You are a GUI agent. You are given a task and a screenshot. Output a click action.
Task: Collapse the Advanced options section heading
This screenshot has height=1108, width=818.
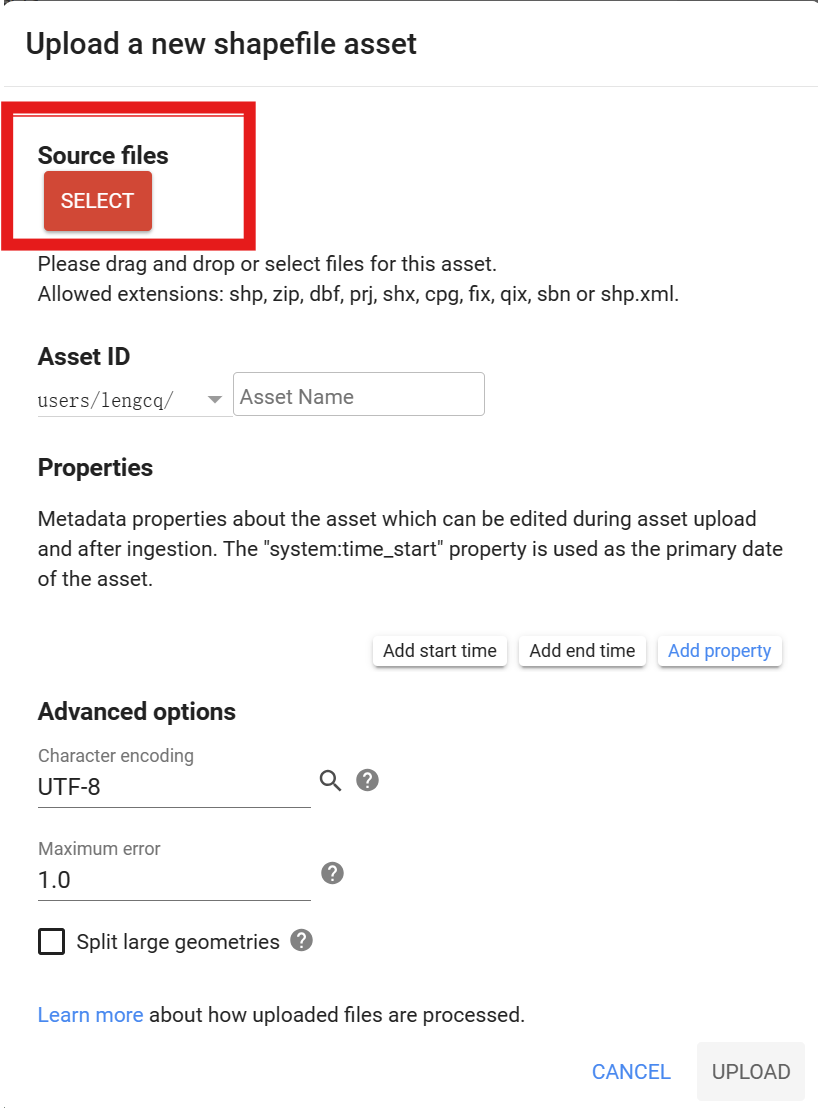coord(137,712)
